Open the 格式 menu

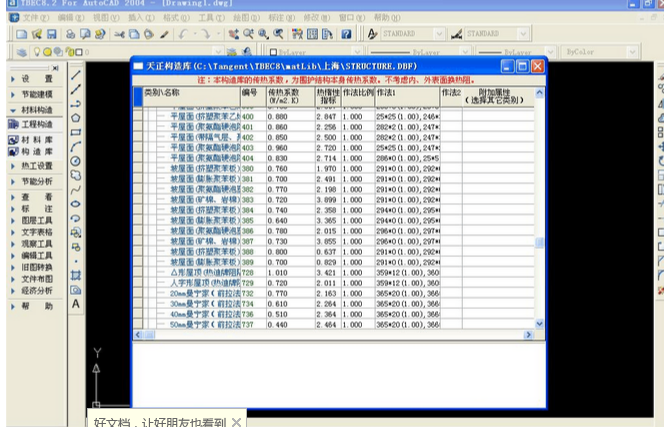coord(176,18)
